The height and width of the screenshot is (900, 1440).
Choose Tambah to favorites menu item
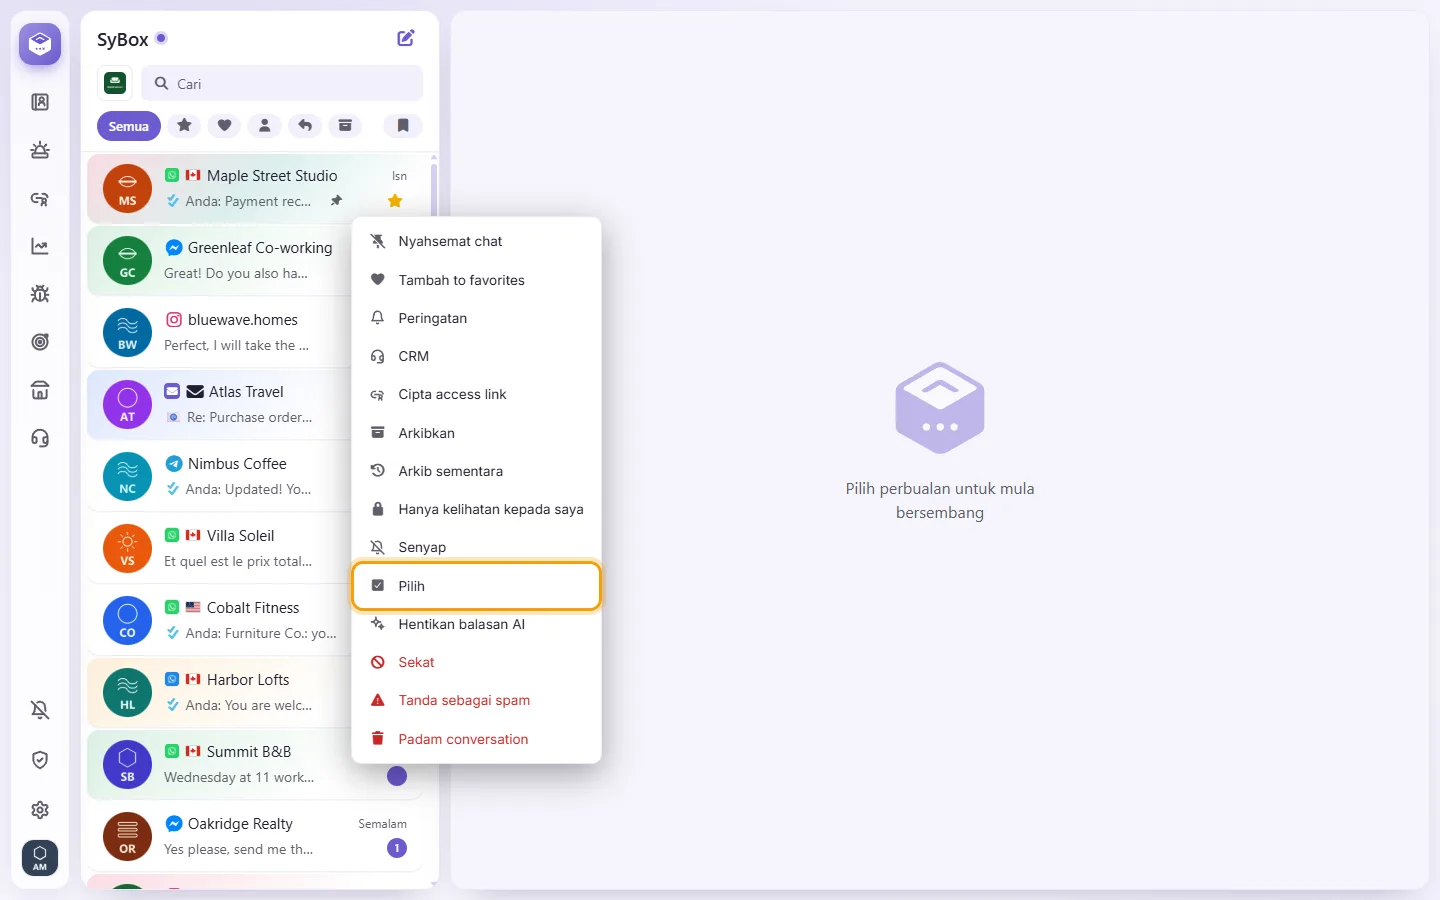point(477,280)
